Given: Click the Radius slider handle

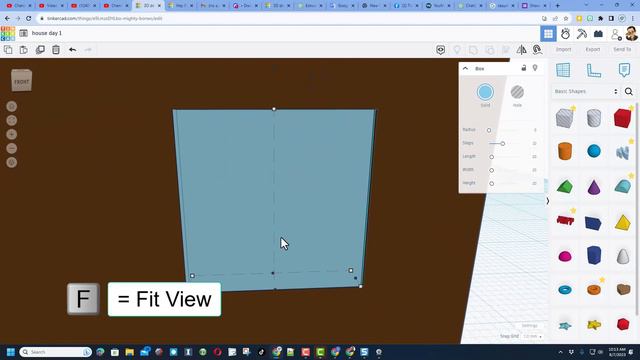Looking at the screenshot, I should point(489,130).
